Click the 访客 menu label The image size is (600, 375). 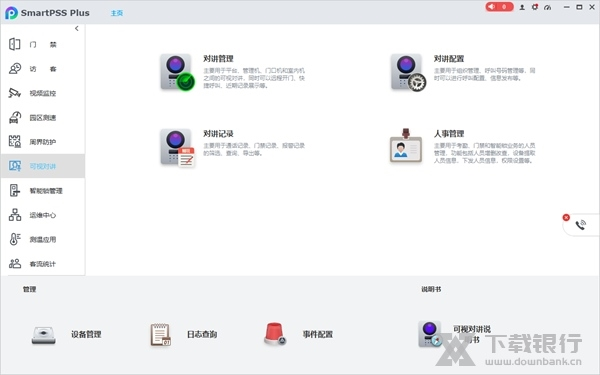click(x=43, y=69)
